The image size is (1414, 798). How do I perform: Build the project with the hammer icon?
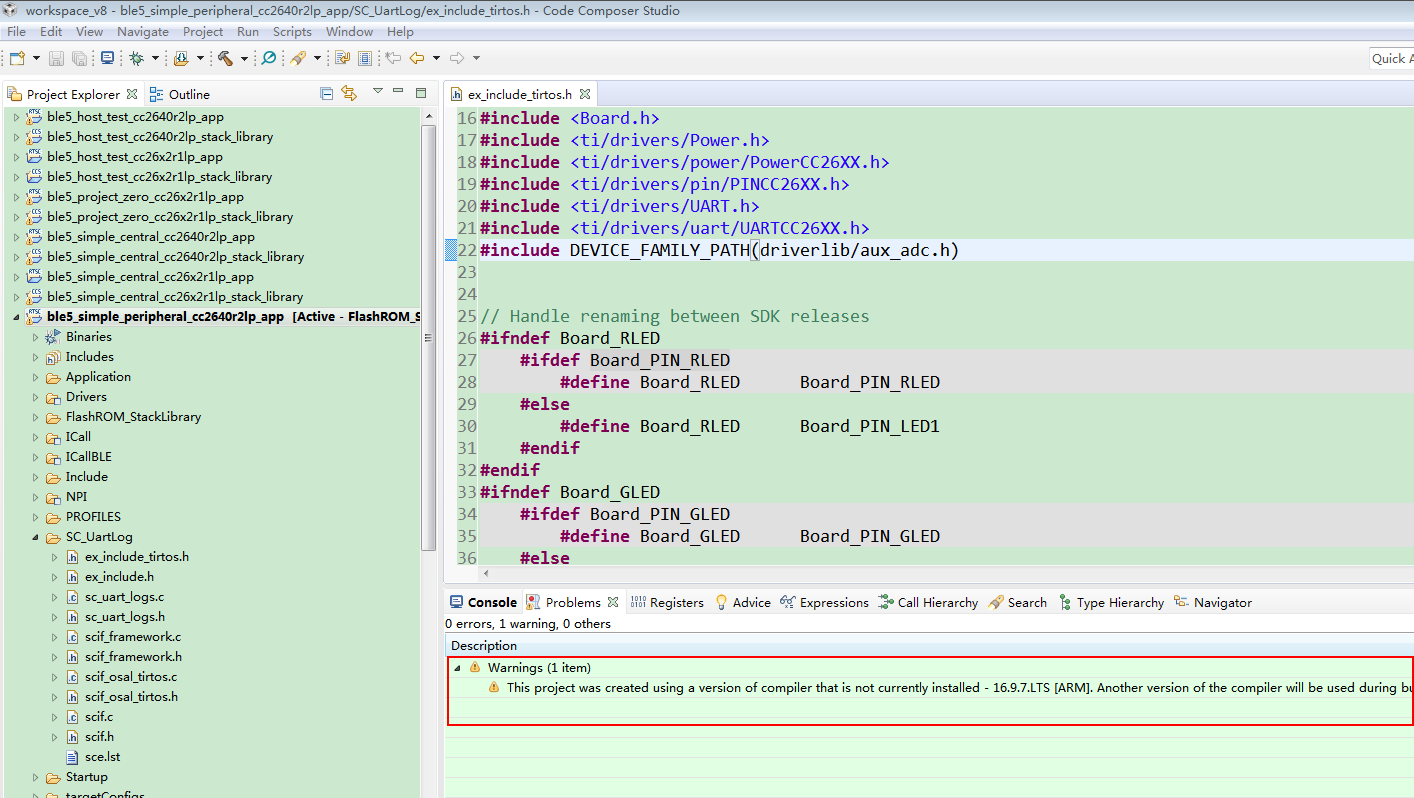(225, 58)
